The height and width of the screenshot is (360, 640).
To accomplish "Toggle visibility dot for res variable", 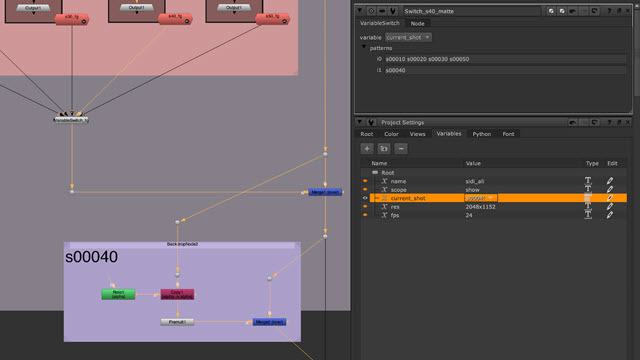I will (365, 207).
